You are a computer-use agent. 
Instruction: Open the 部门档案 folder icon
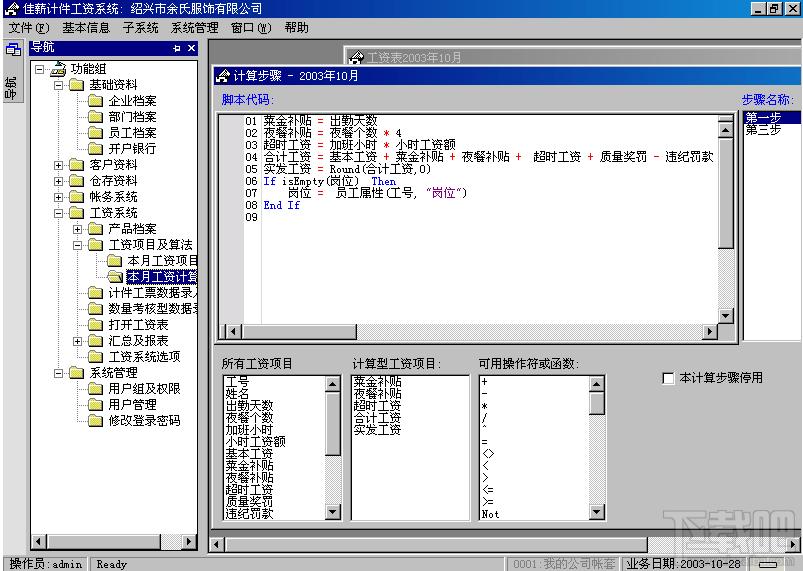point(95,117)
